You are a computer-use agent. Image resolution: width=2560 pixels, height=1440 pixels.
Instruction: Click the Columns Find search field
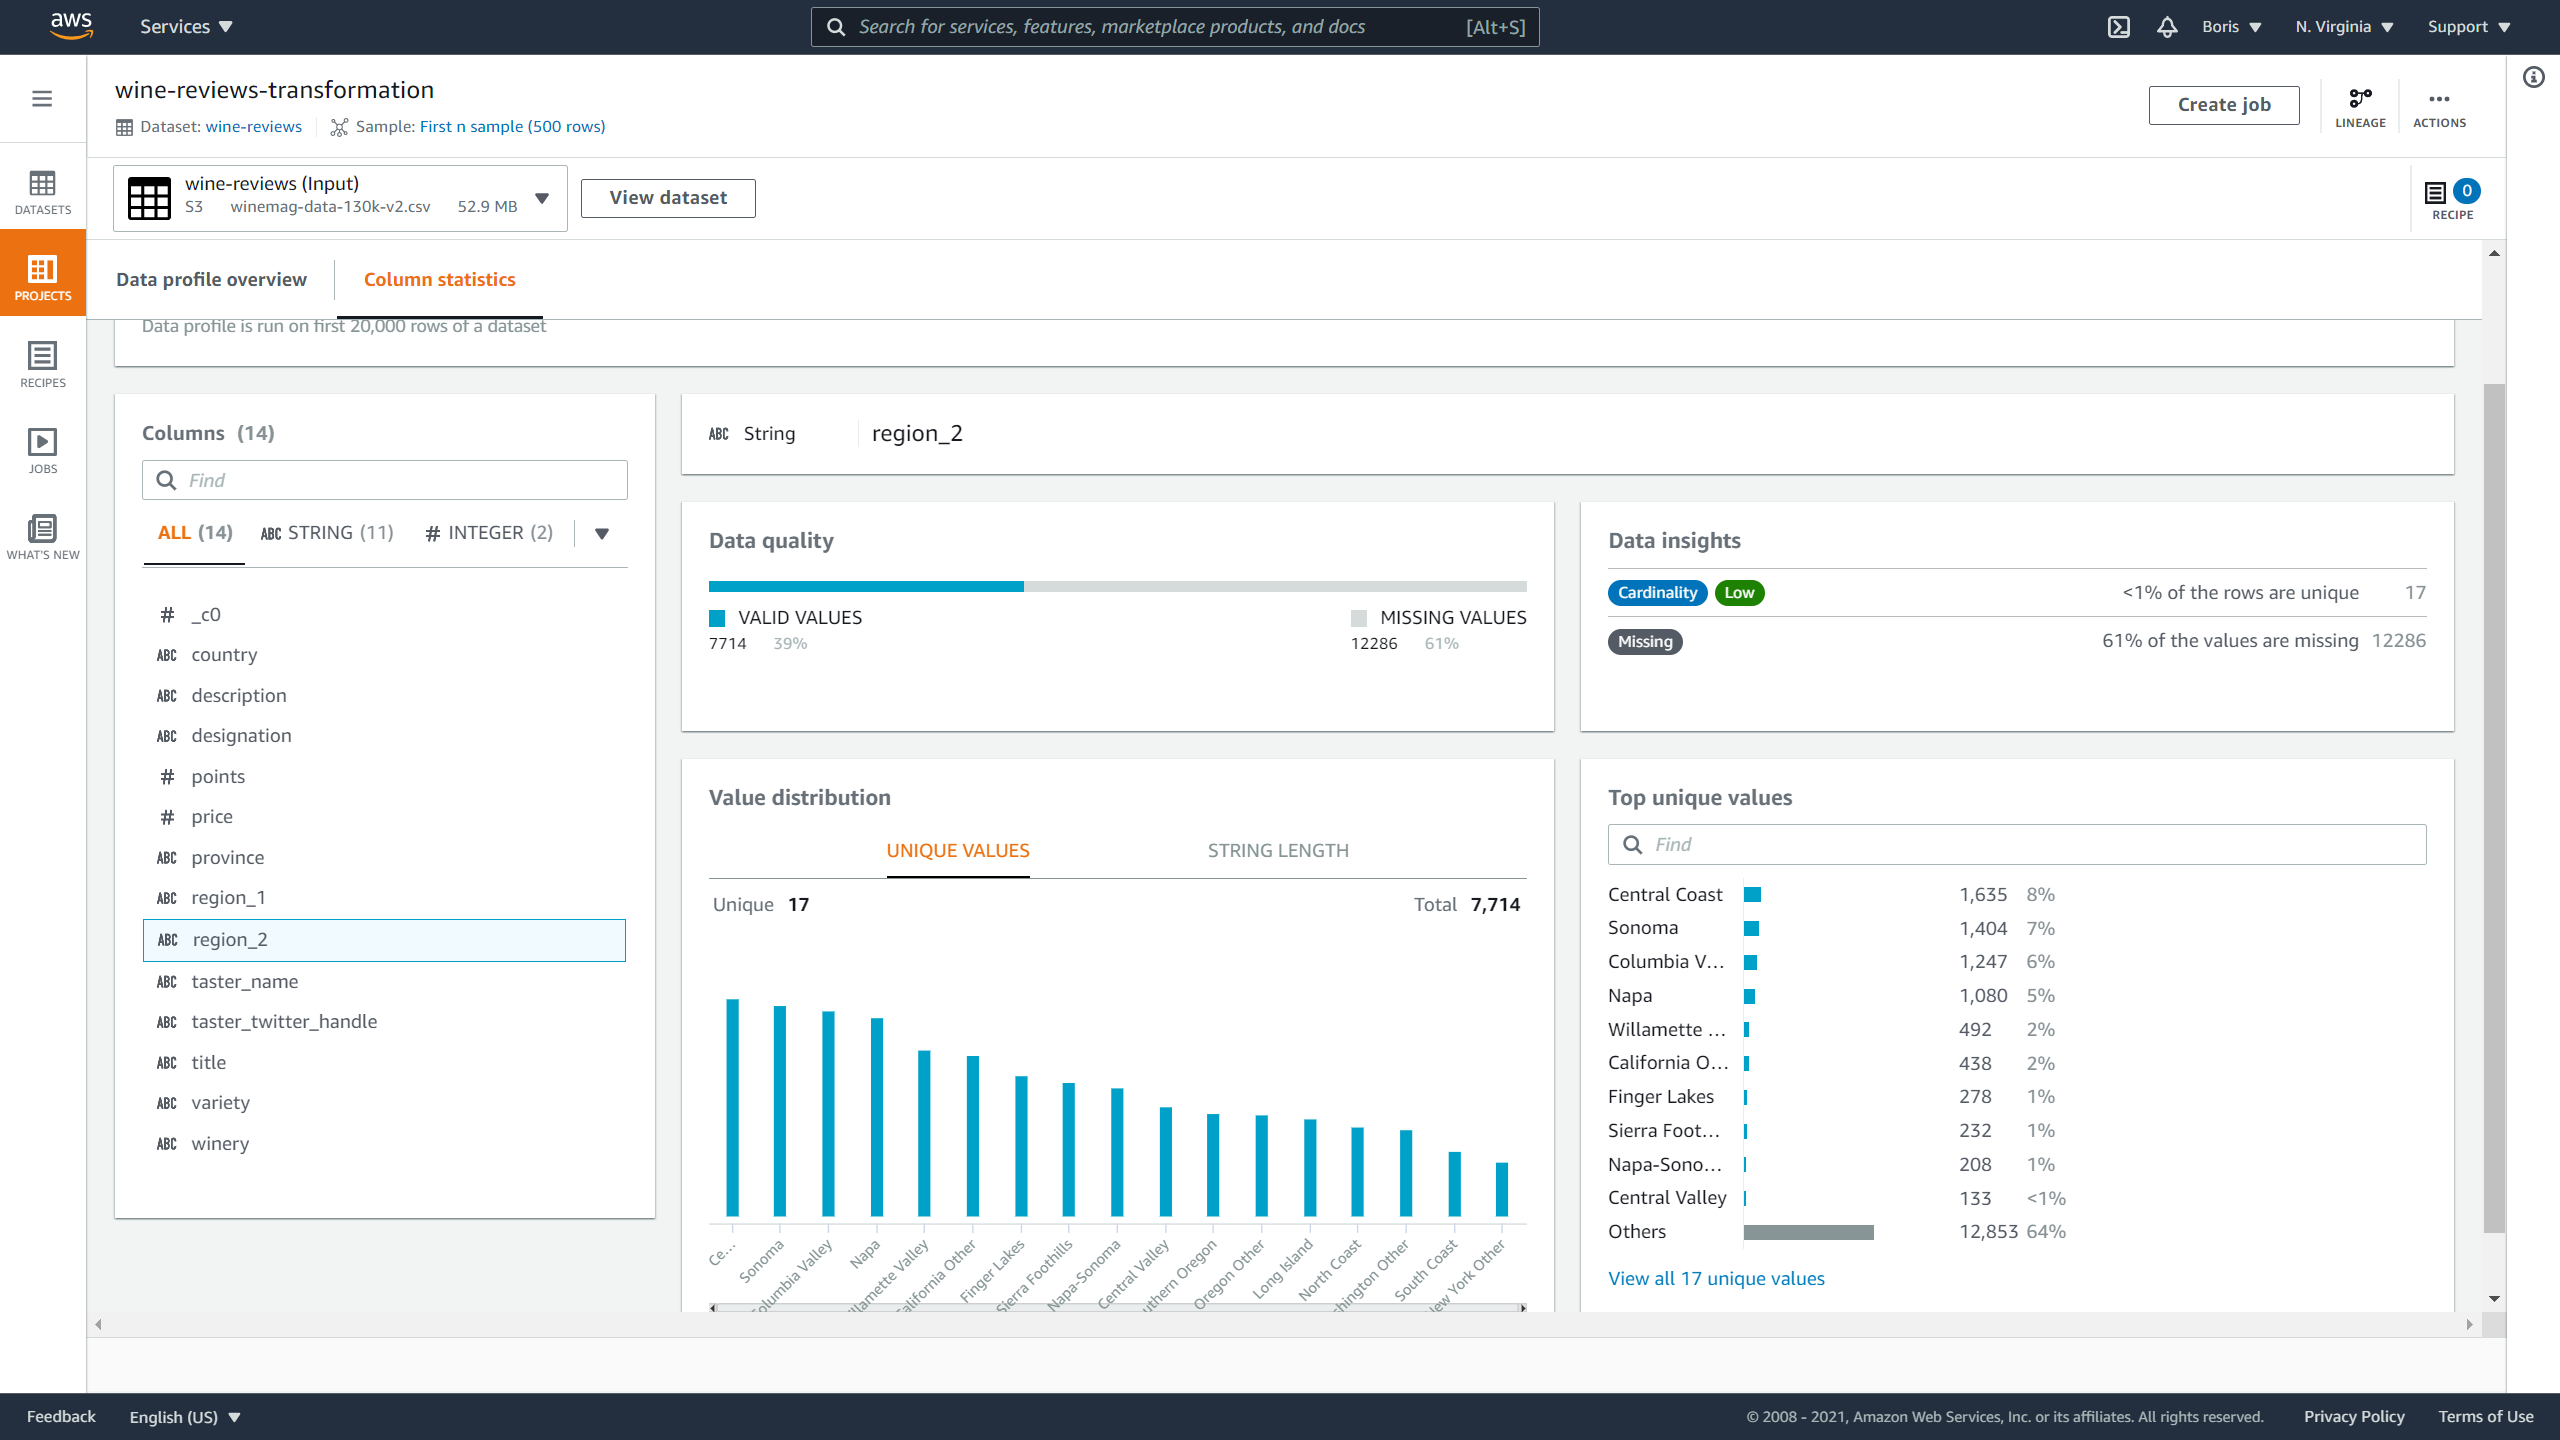385,480
